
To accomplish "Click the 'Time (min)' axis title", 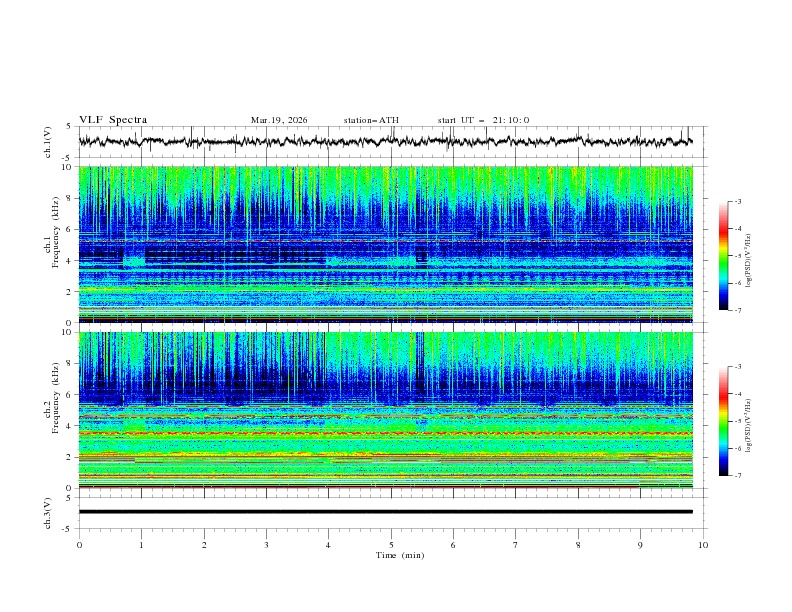I will point(400,555).
